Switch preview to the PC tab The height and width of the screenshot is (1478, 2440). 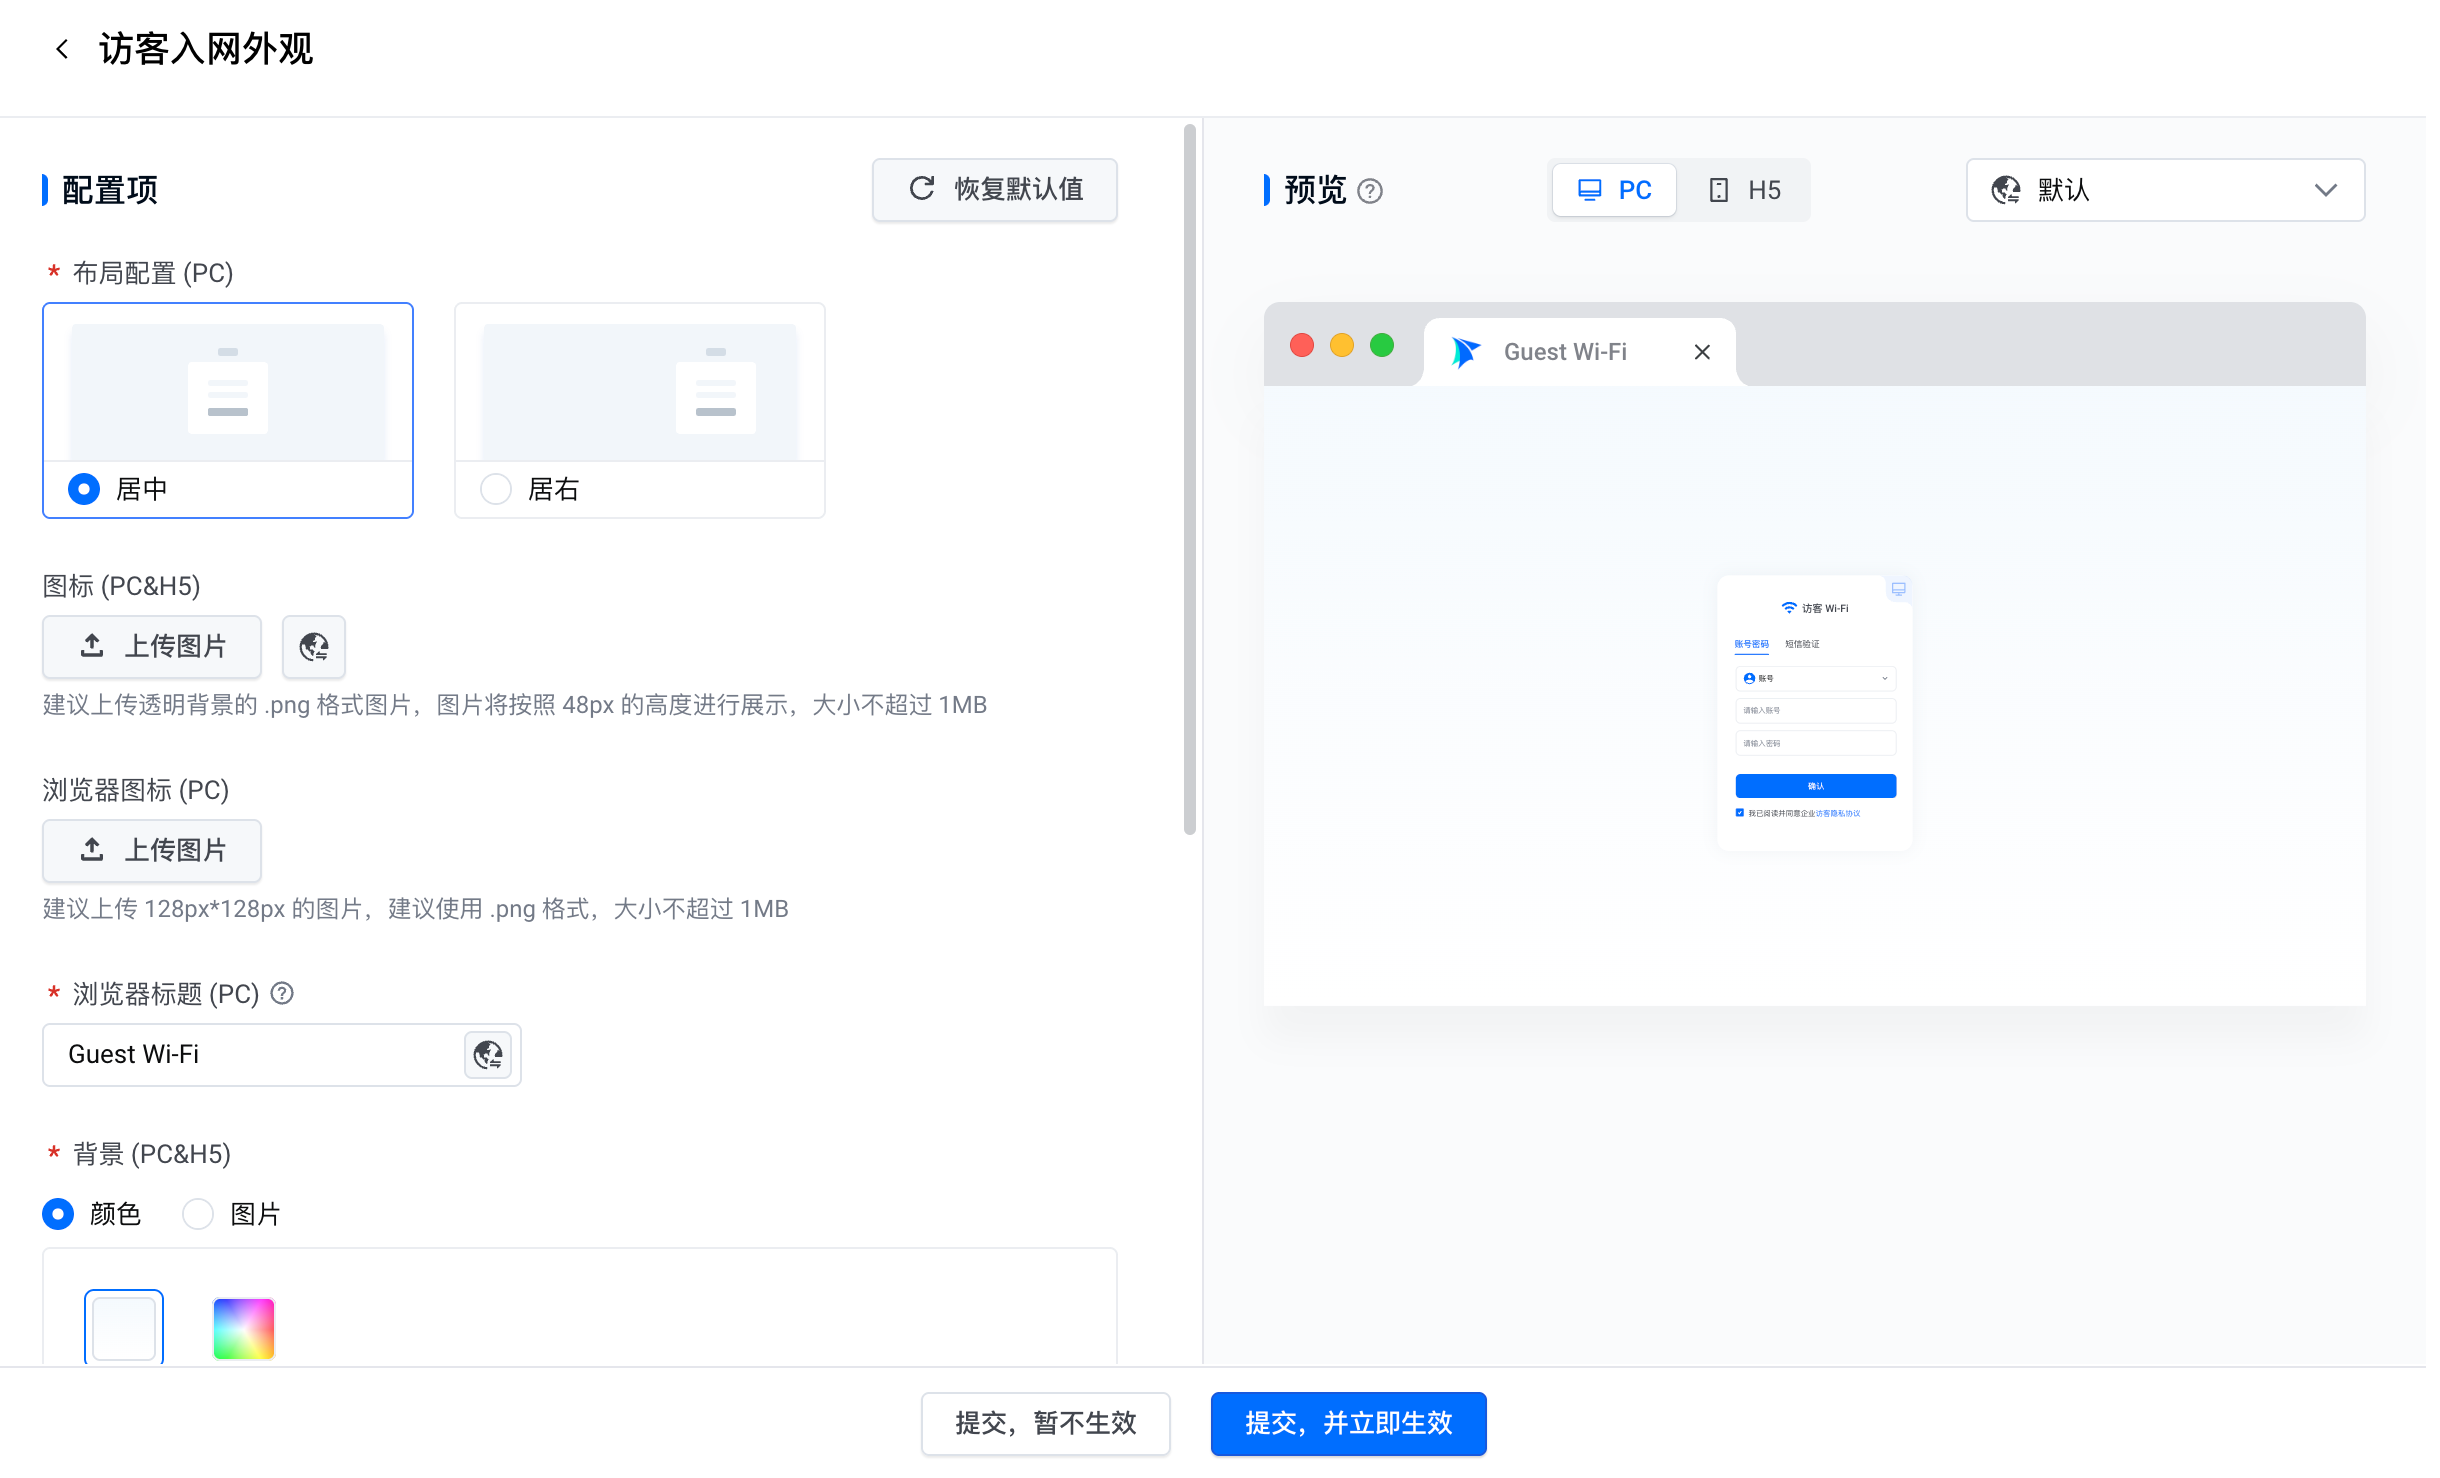(1614, 190)
